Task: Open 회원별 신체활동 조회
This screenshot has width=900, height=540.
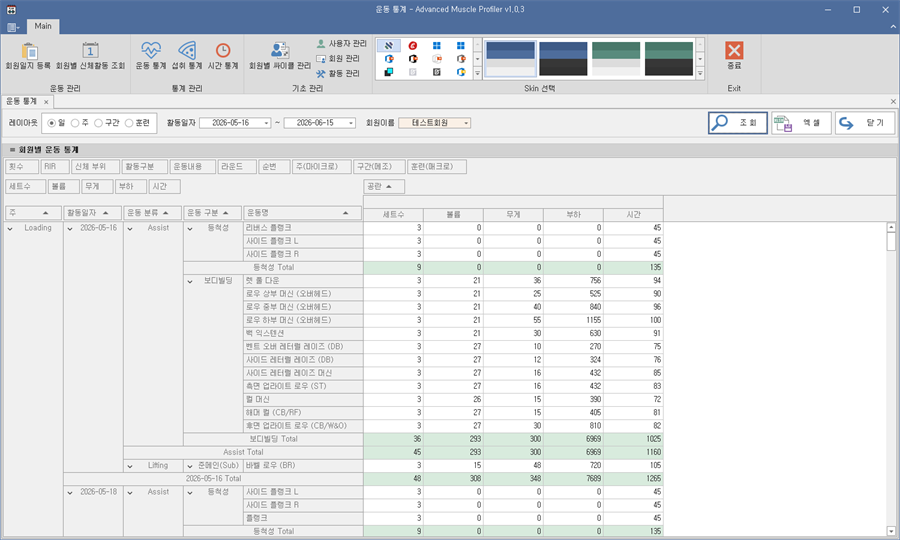Action: point(90,56)
